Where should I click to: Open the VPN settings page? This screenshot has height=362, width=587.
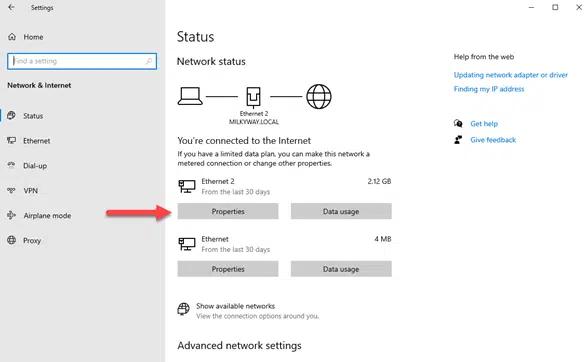[x=31, y=191]
